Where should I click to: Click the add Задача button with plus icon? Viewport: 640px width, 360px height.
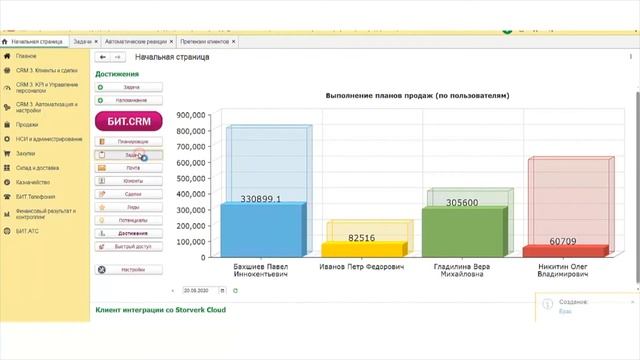[x=129, y=87]
